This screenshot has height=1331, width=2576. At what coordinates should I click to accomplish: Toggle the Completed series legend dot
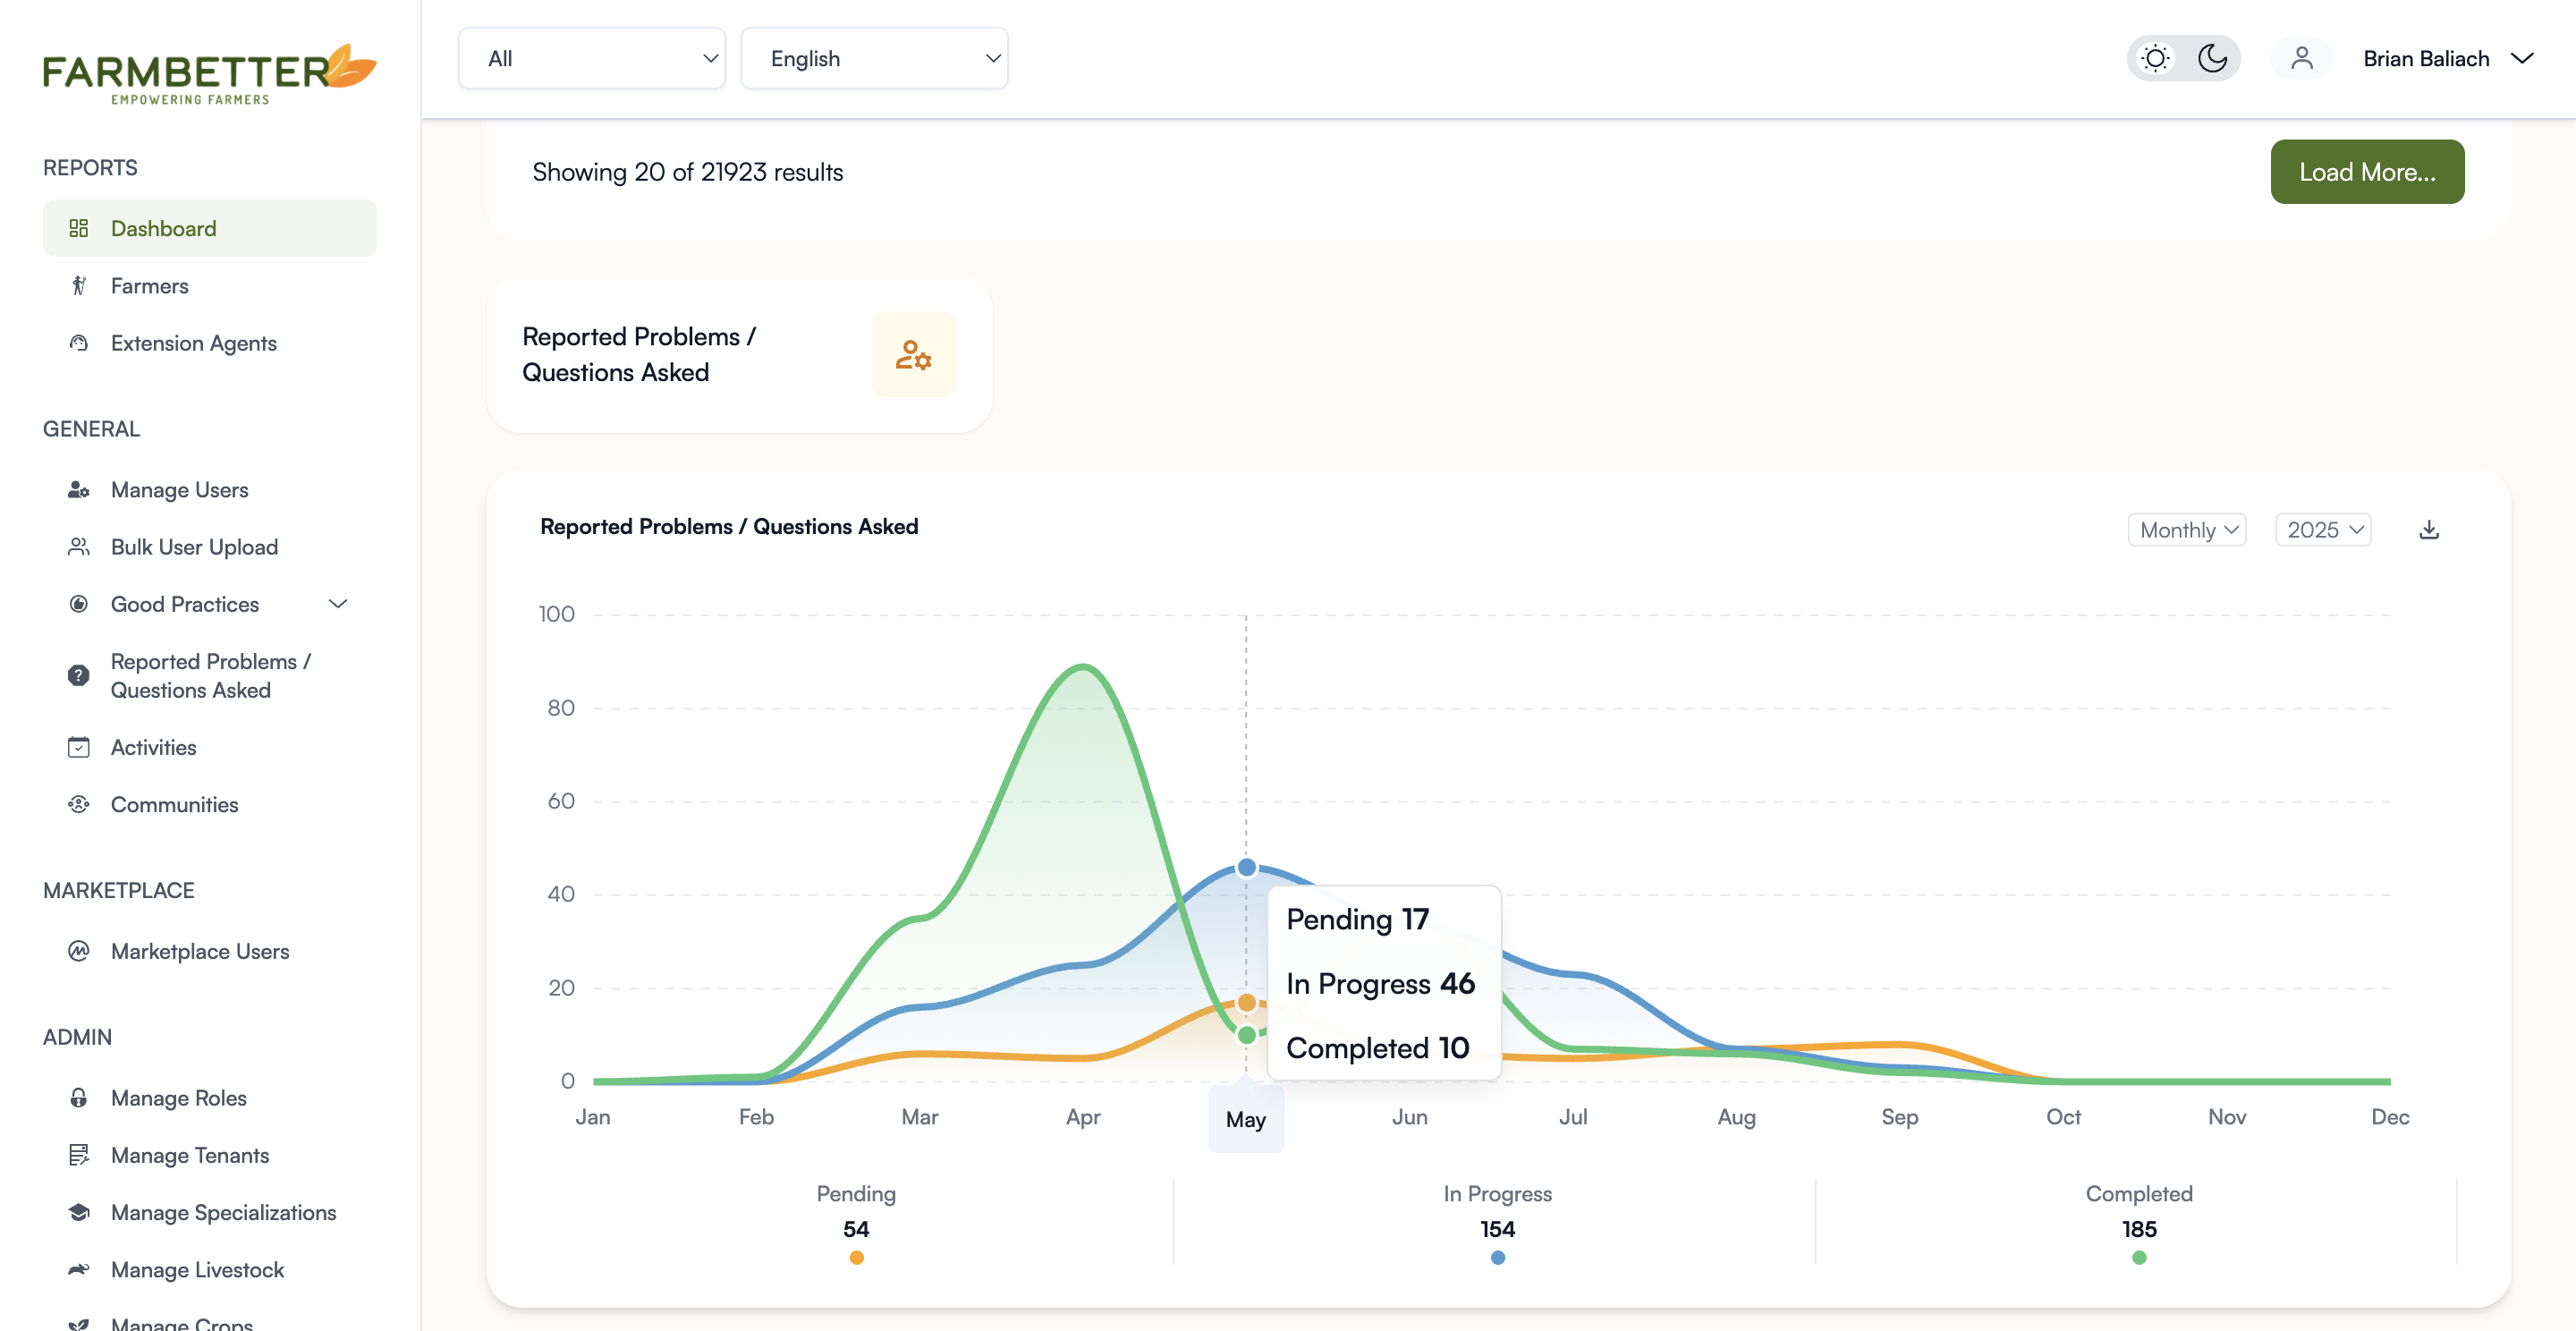(2139, 1257)
